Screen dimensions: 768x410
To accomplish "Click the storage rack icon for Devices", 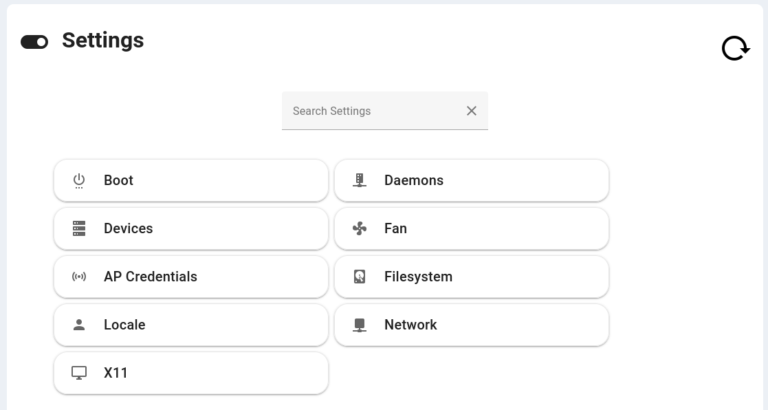I will click(79, 229).
